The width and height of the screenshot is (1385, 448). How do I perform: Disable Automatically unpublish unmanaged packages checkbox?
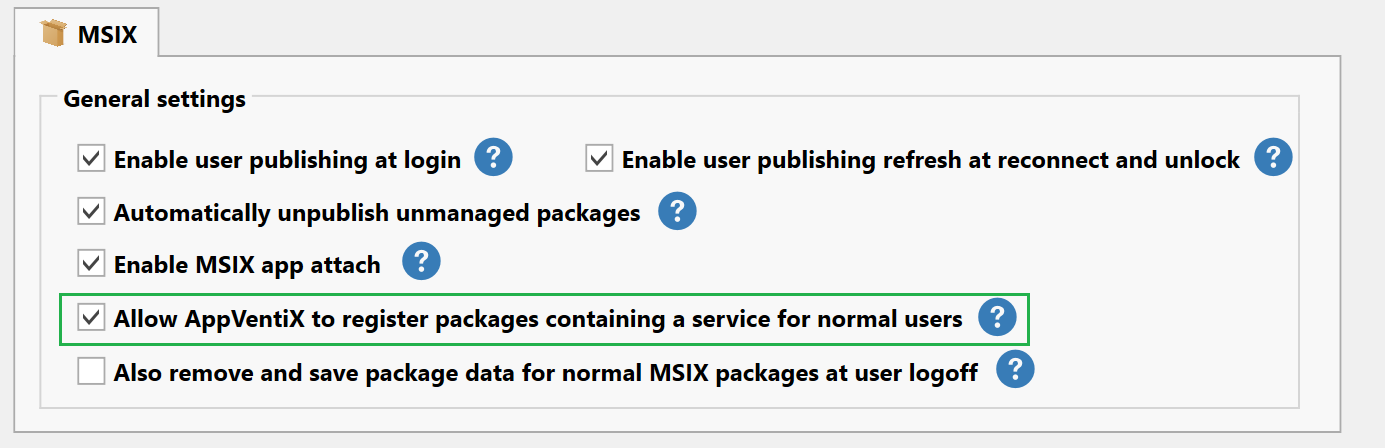(91, 212)
